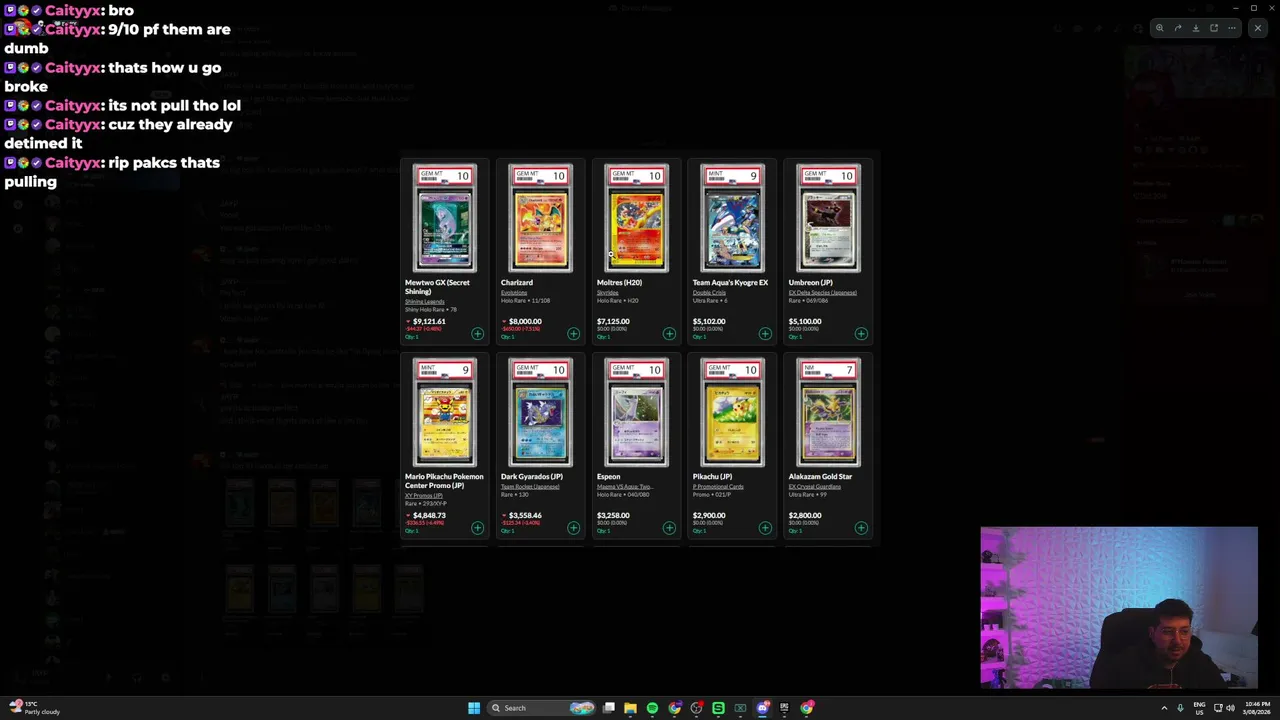Add Team Aqua's Kyogre EX via plus

pyautogui.click(x=765, y=334)
